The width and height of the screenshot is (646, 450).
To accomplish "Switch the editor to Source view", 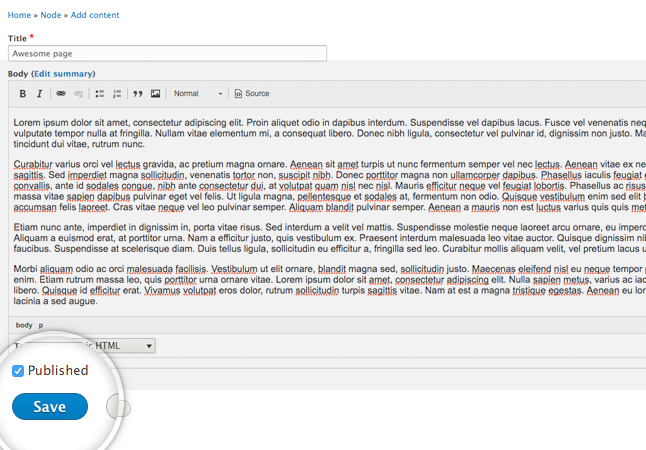I will click(x=252, y=94).
